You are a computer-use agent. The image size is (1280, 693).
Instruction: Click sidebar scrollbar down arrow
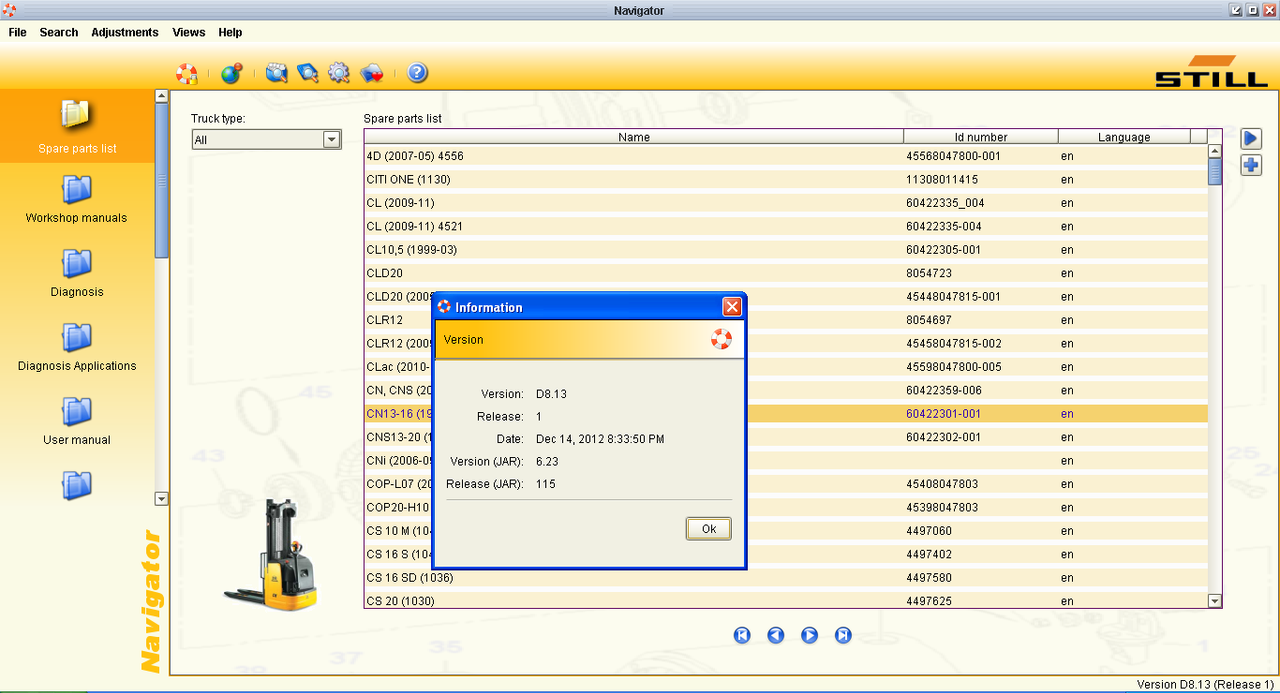(x=162, y=498)
